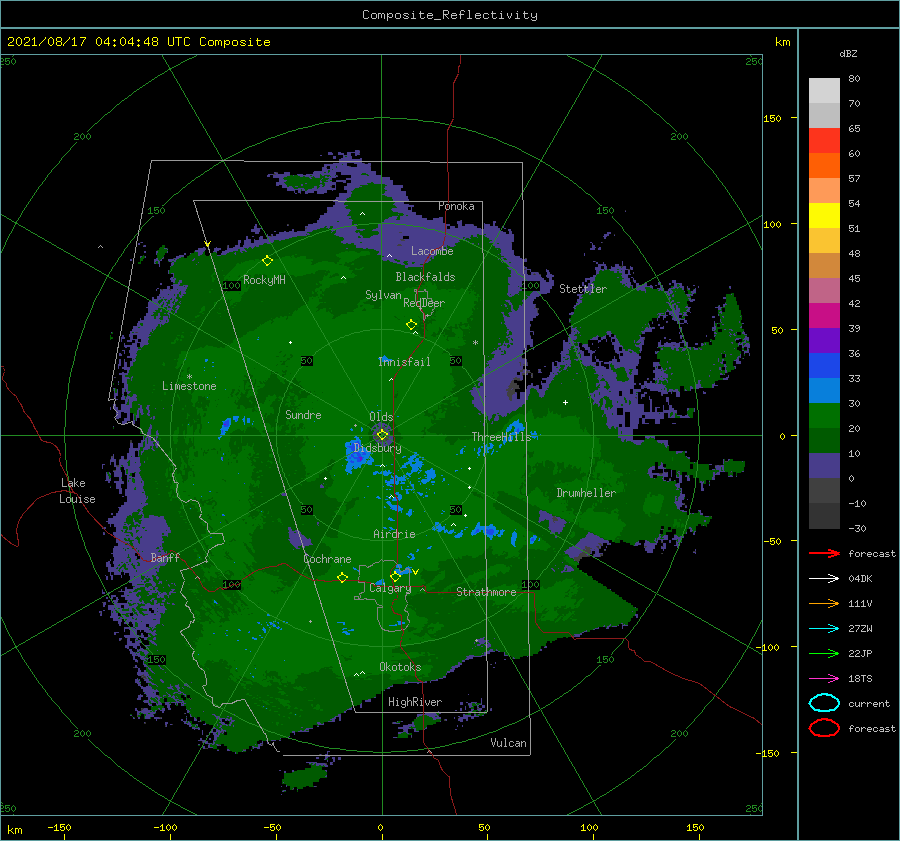Viewport: 900px width, 841px height.
Task: Click the Blackfalds city label
Action: (x=425, y=277)
